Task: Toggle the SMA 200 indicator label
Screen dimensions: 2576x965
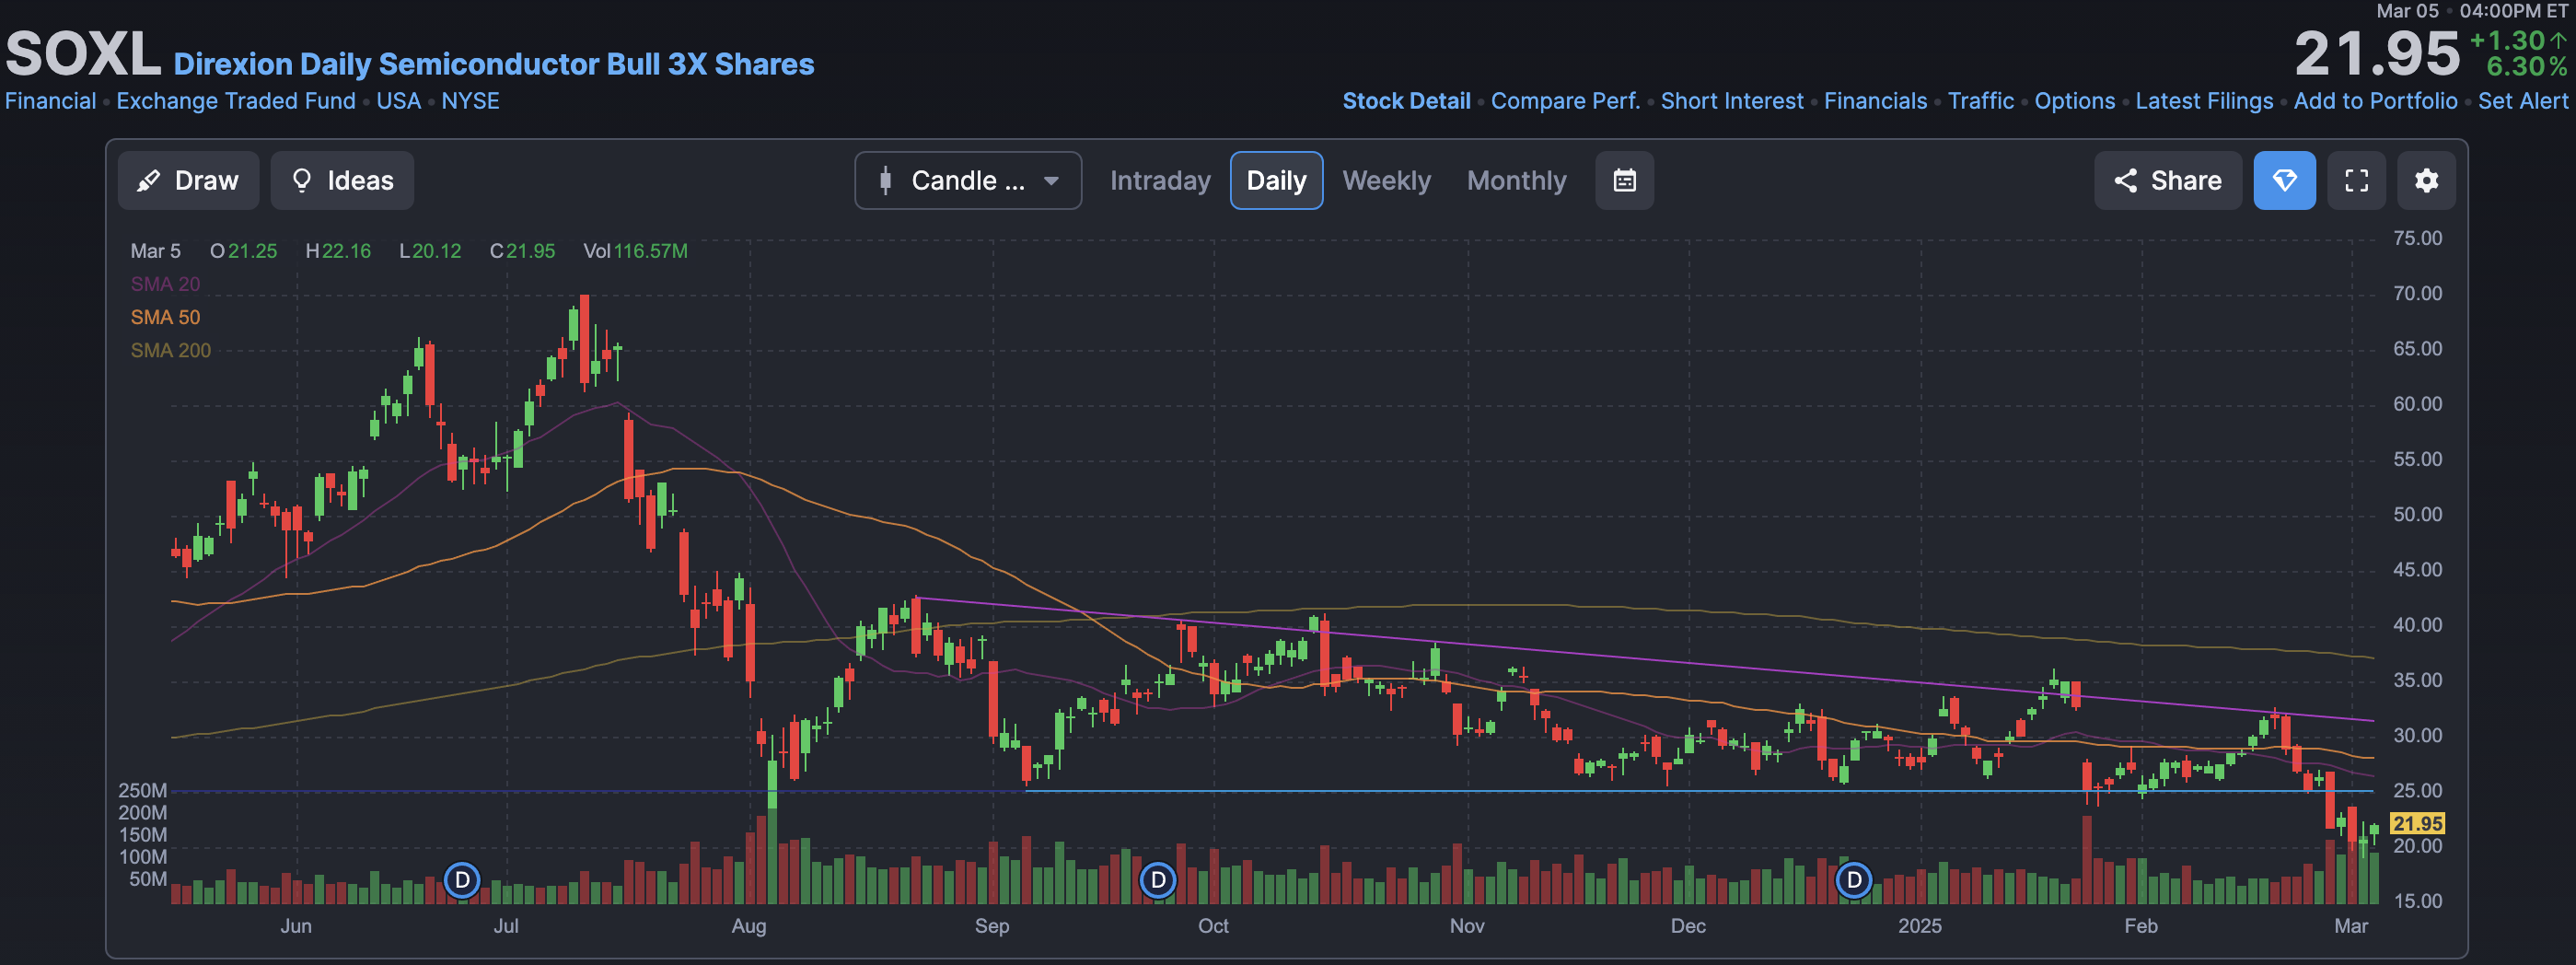Action: [x=170, y=350]
